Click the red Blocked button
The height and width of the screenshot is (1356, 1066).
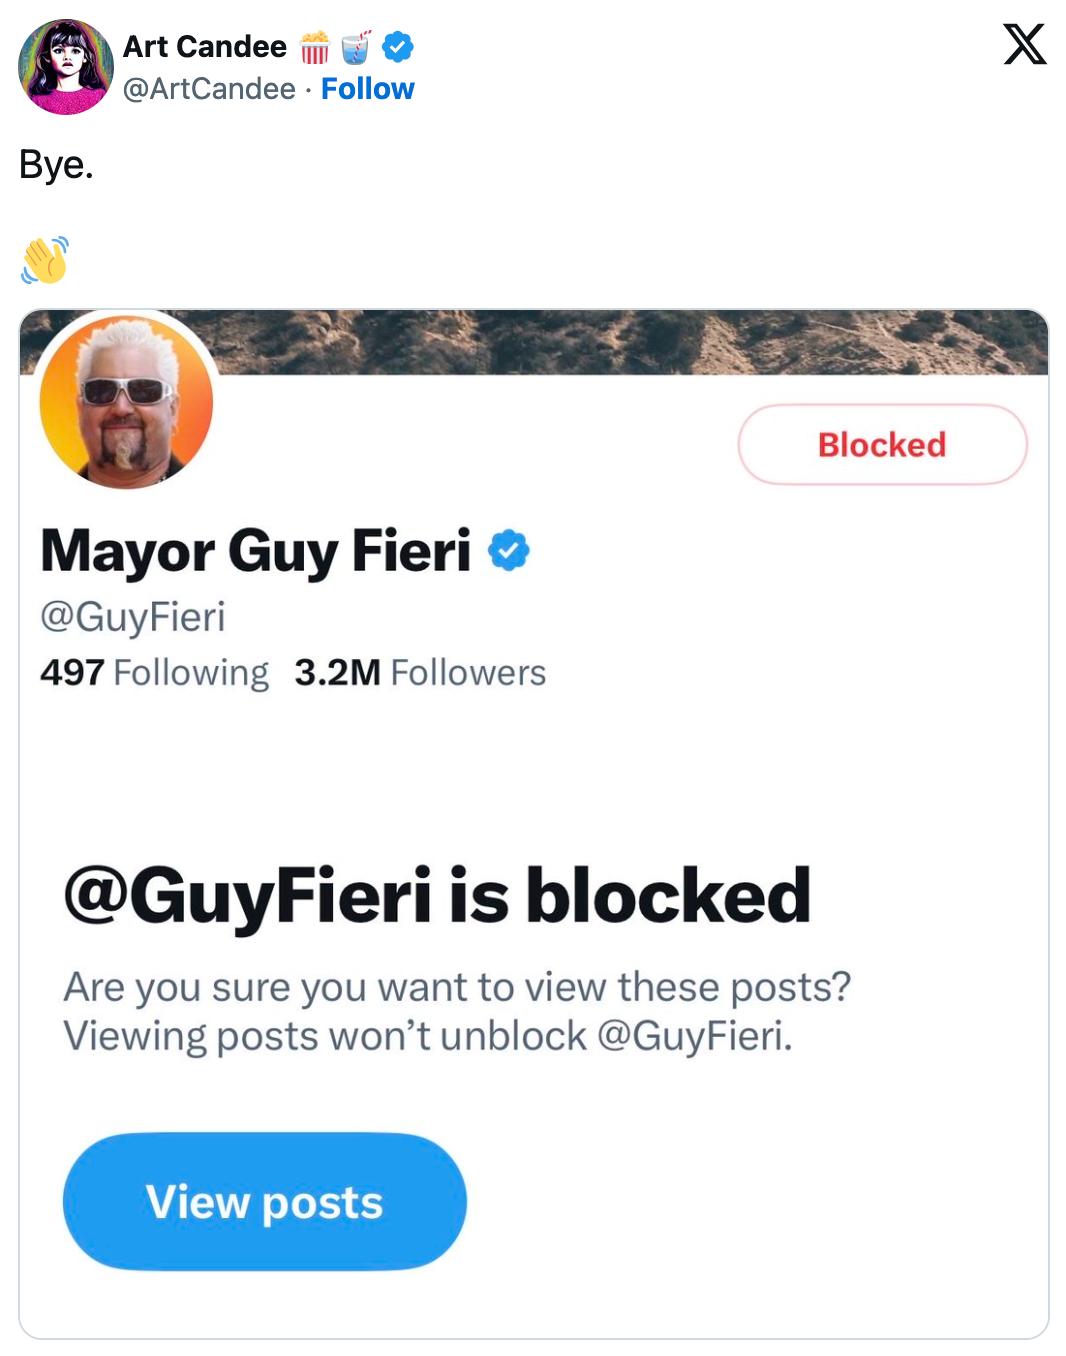(x=882, y=445)
